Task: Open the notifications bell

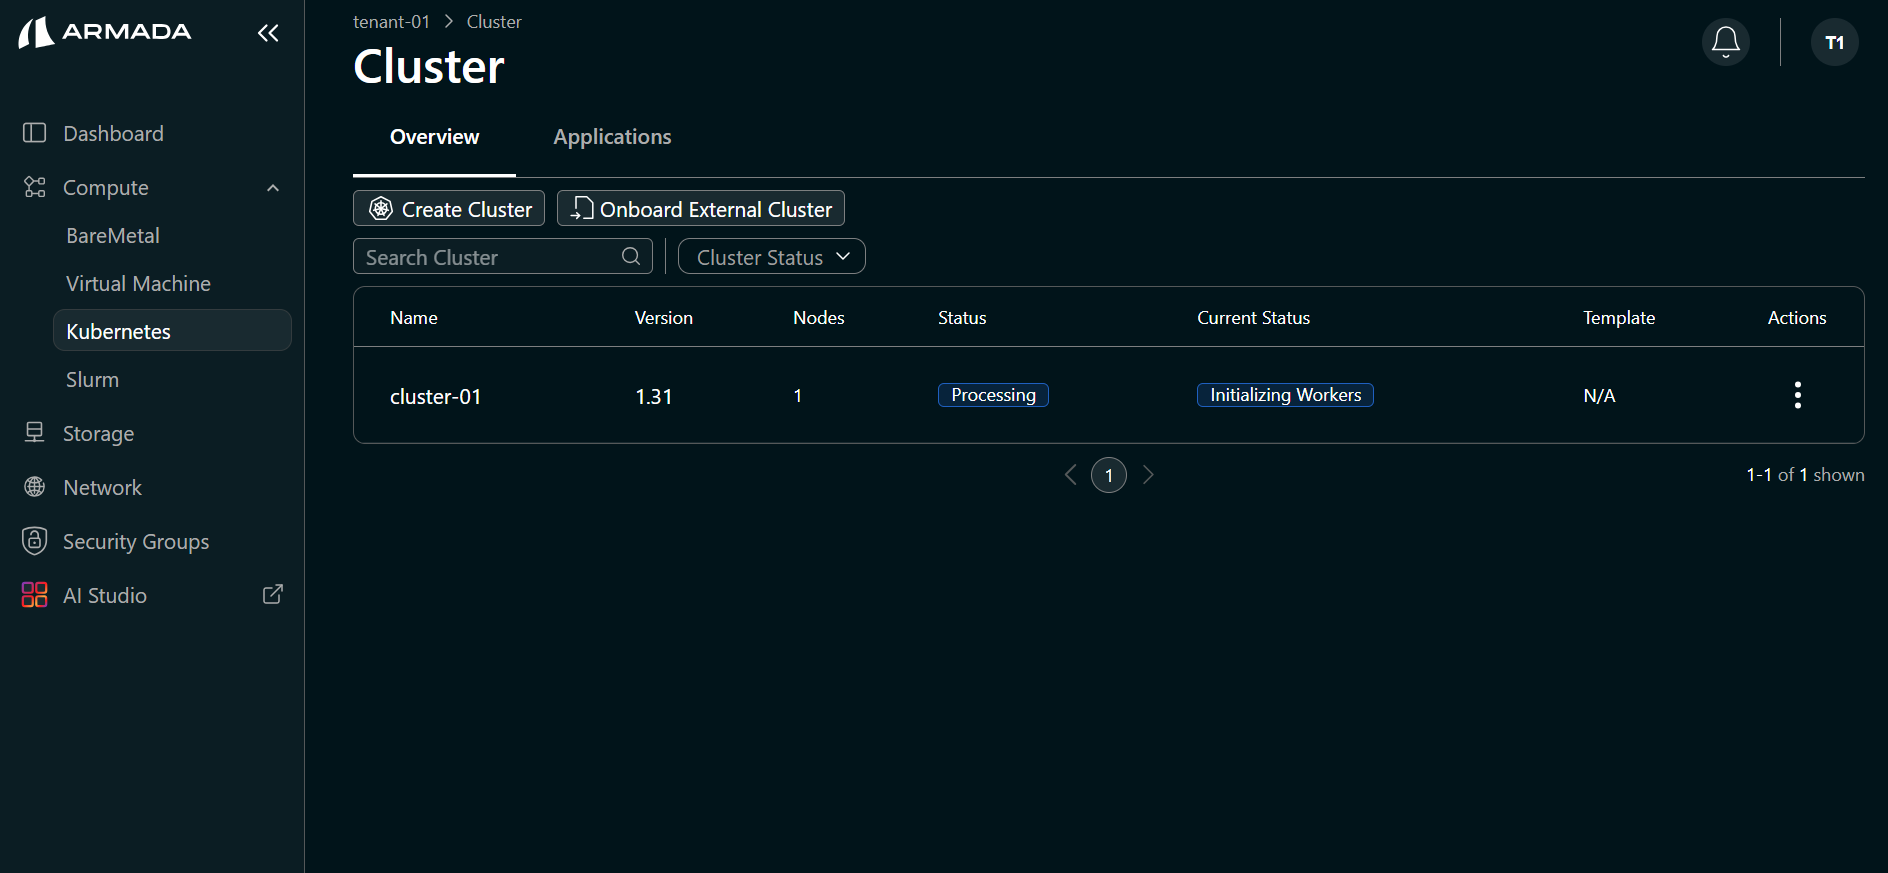Action: 1726,42
